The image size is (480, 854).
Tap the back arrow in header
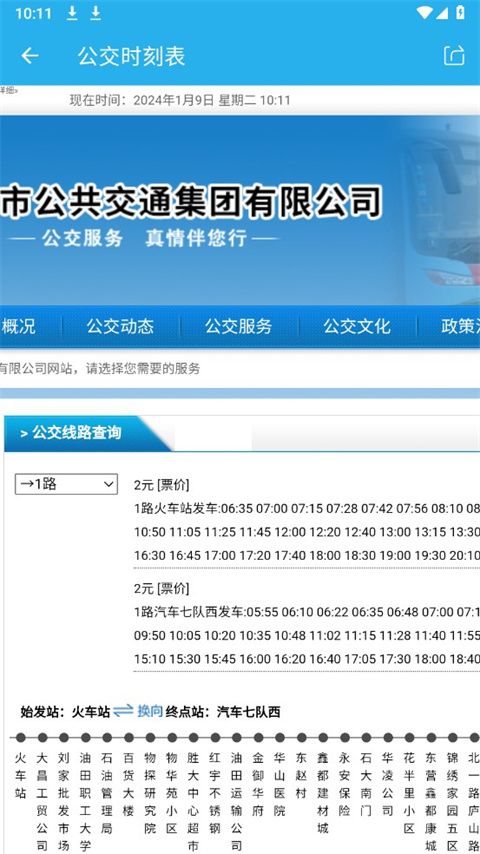(x=29, y=56)
